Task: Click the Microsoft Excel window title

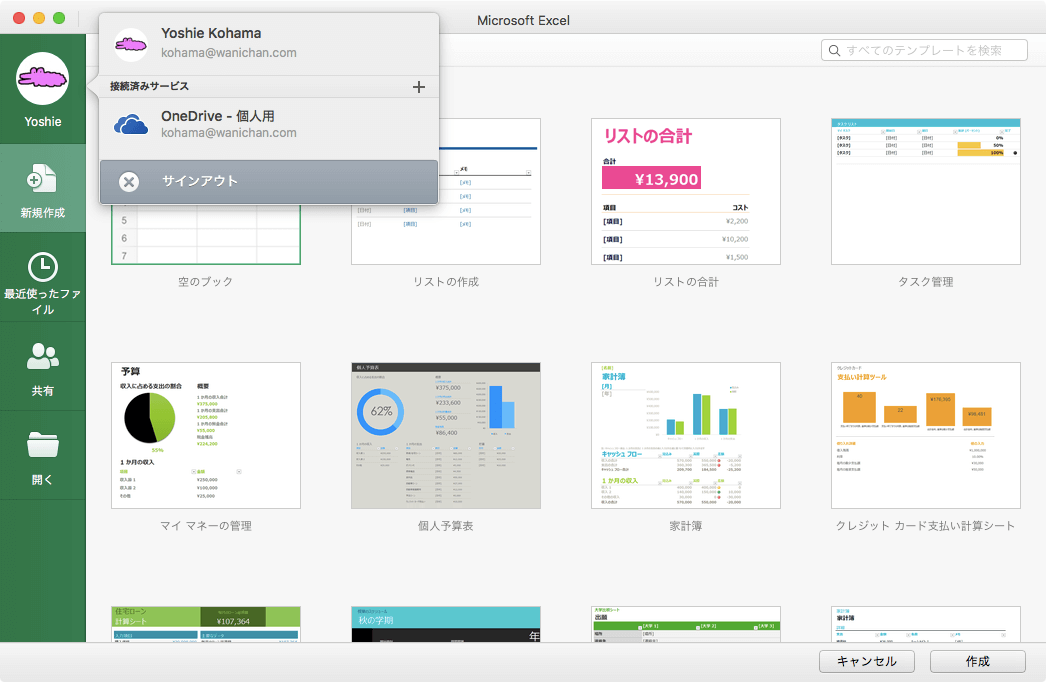Action: 524,21
